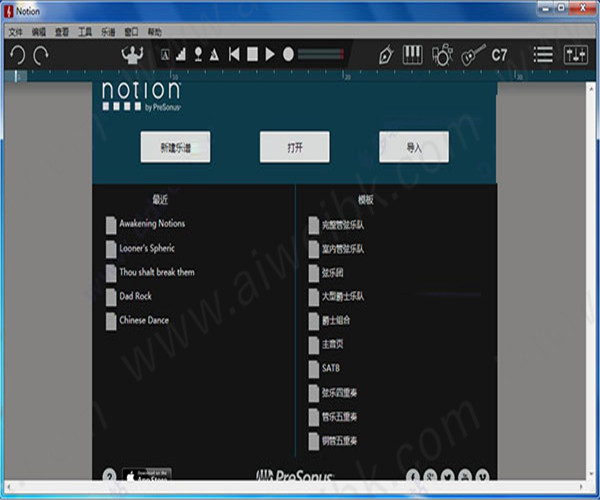The width and height of the screenshot is (600, 500).
Task: Click the App Store download badge
Action: coord(147,474)
